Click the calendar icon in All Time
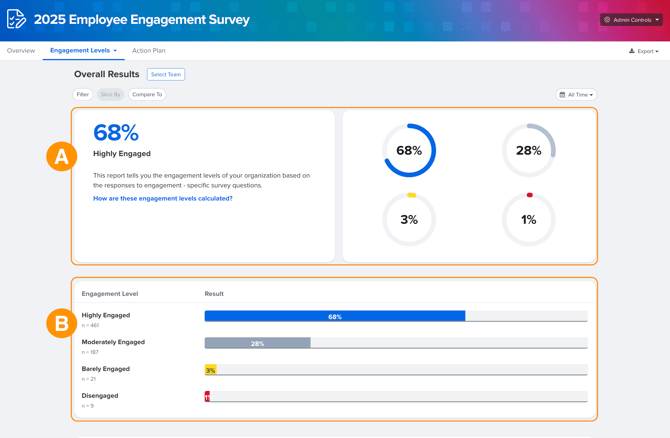This screenshot has height=438, width=670. click(x=562, y=95)
